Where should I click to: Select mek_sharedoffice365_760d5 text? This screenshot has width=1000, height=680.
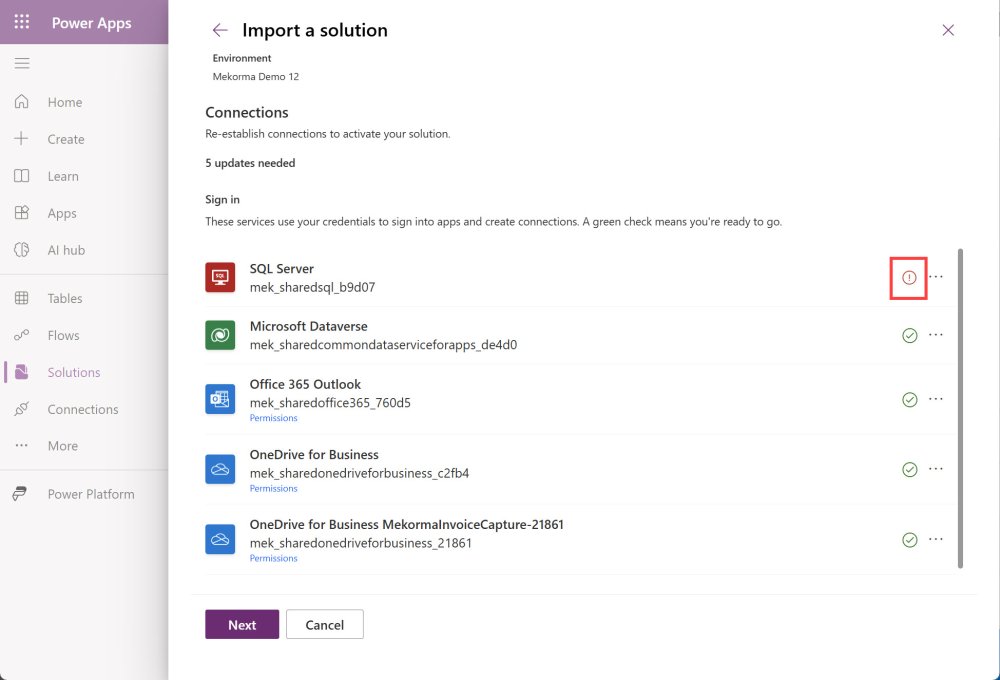point(330,403)
